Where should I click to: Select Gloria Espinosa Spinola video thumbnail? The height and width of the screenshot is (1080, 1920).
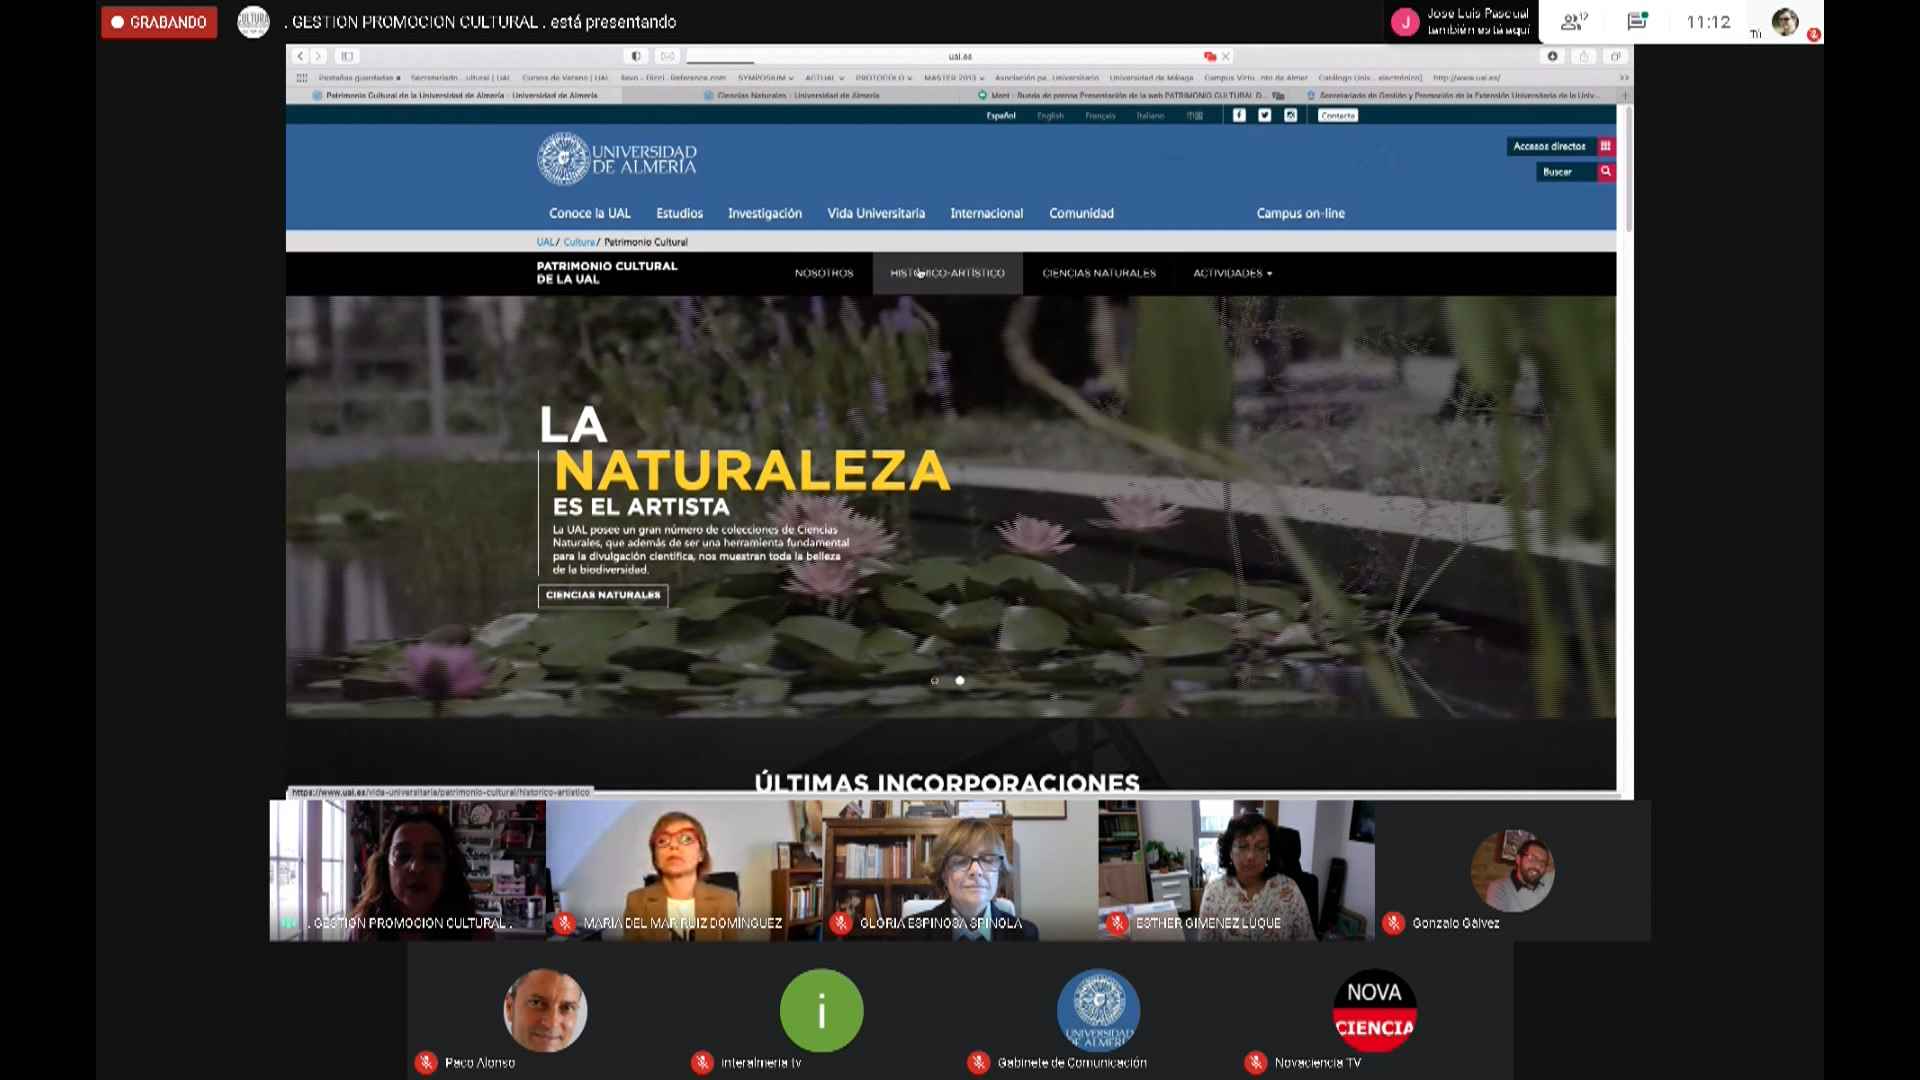(959, 870)
